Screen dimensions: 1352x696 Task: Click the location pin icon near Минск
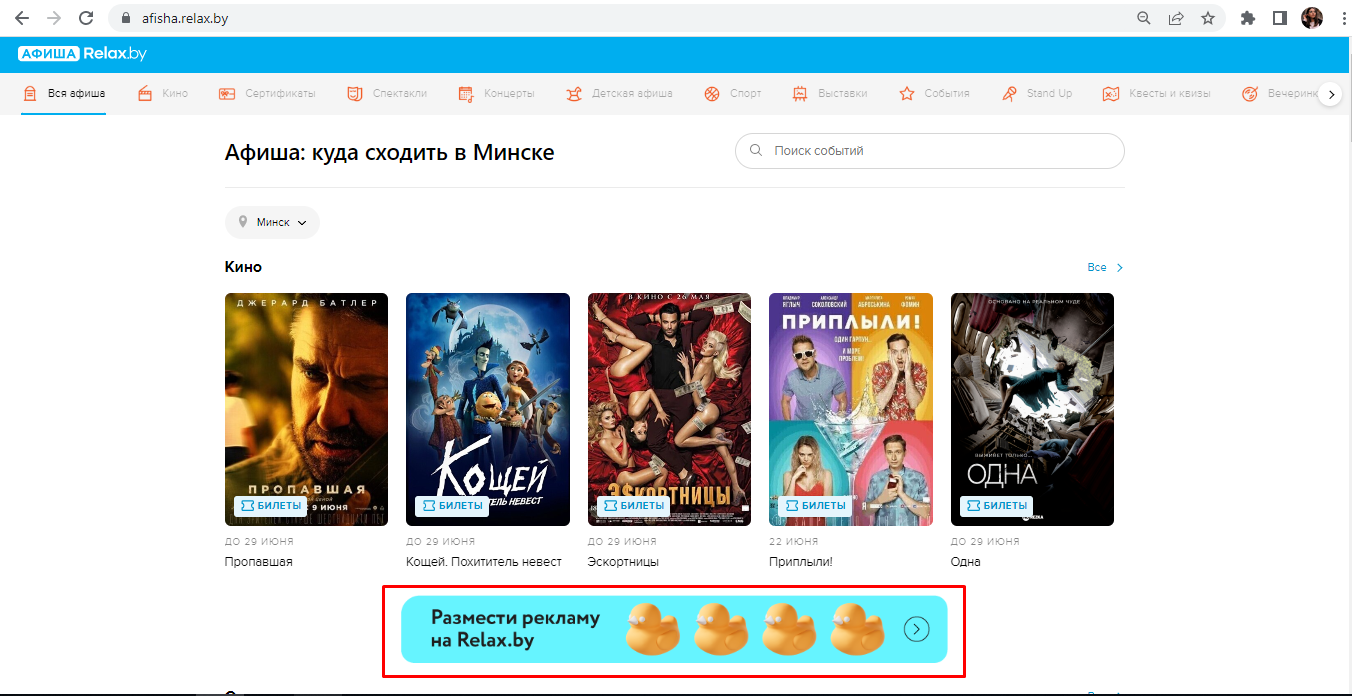pyautogui.click(x=242, y=222)
